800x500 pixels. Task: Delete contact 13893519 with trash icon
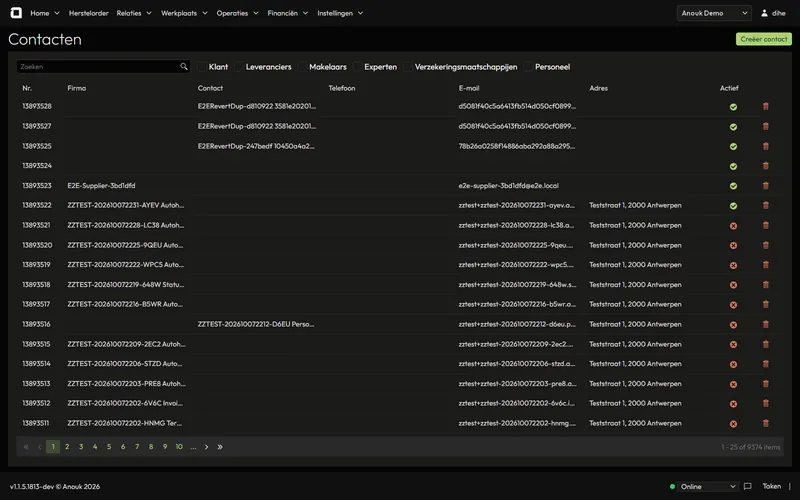pos(765,265)
